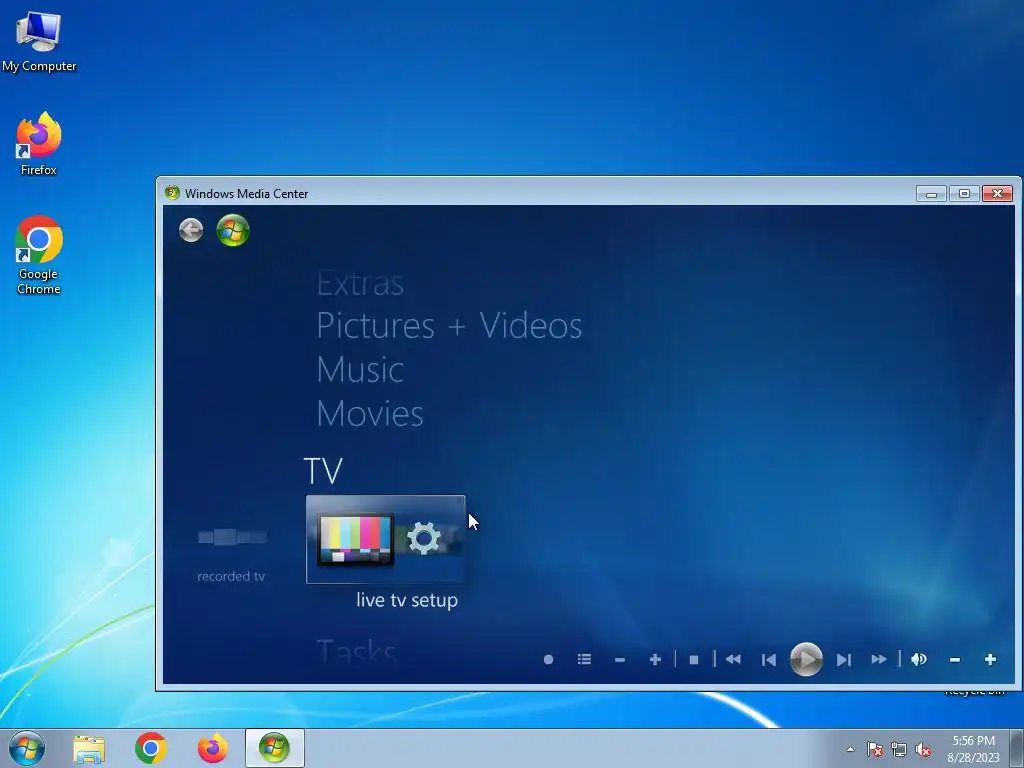1024x768 pixels.
Task: Open the taskbar clock showing 5:56 PM
Action: click(973, 748)
